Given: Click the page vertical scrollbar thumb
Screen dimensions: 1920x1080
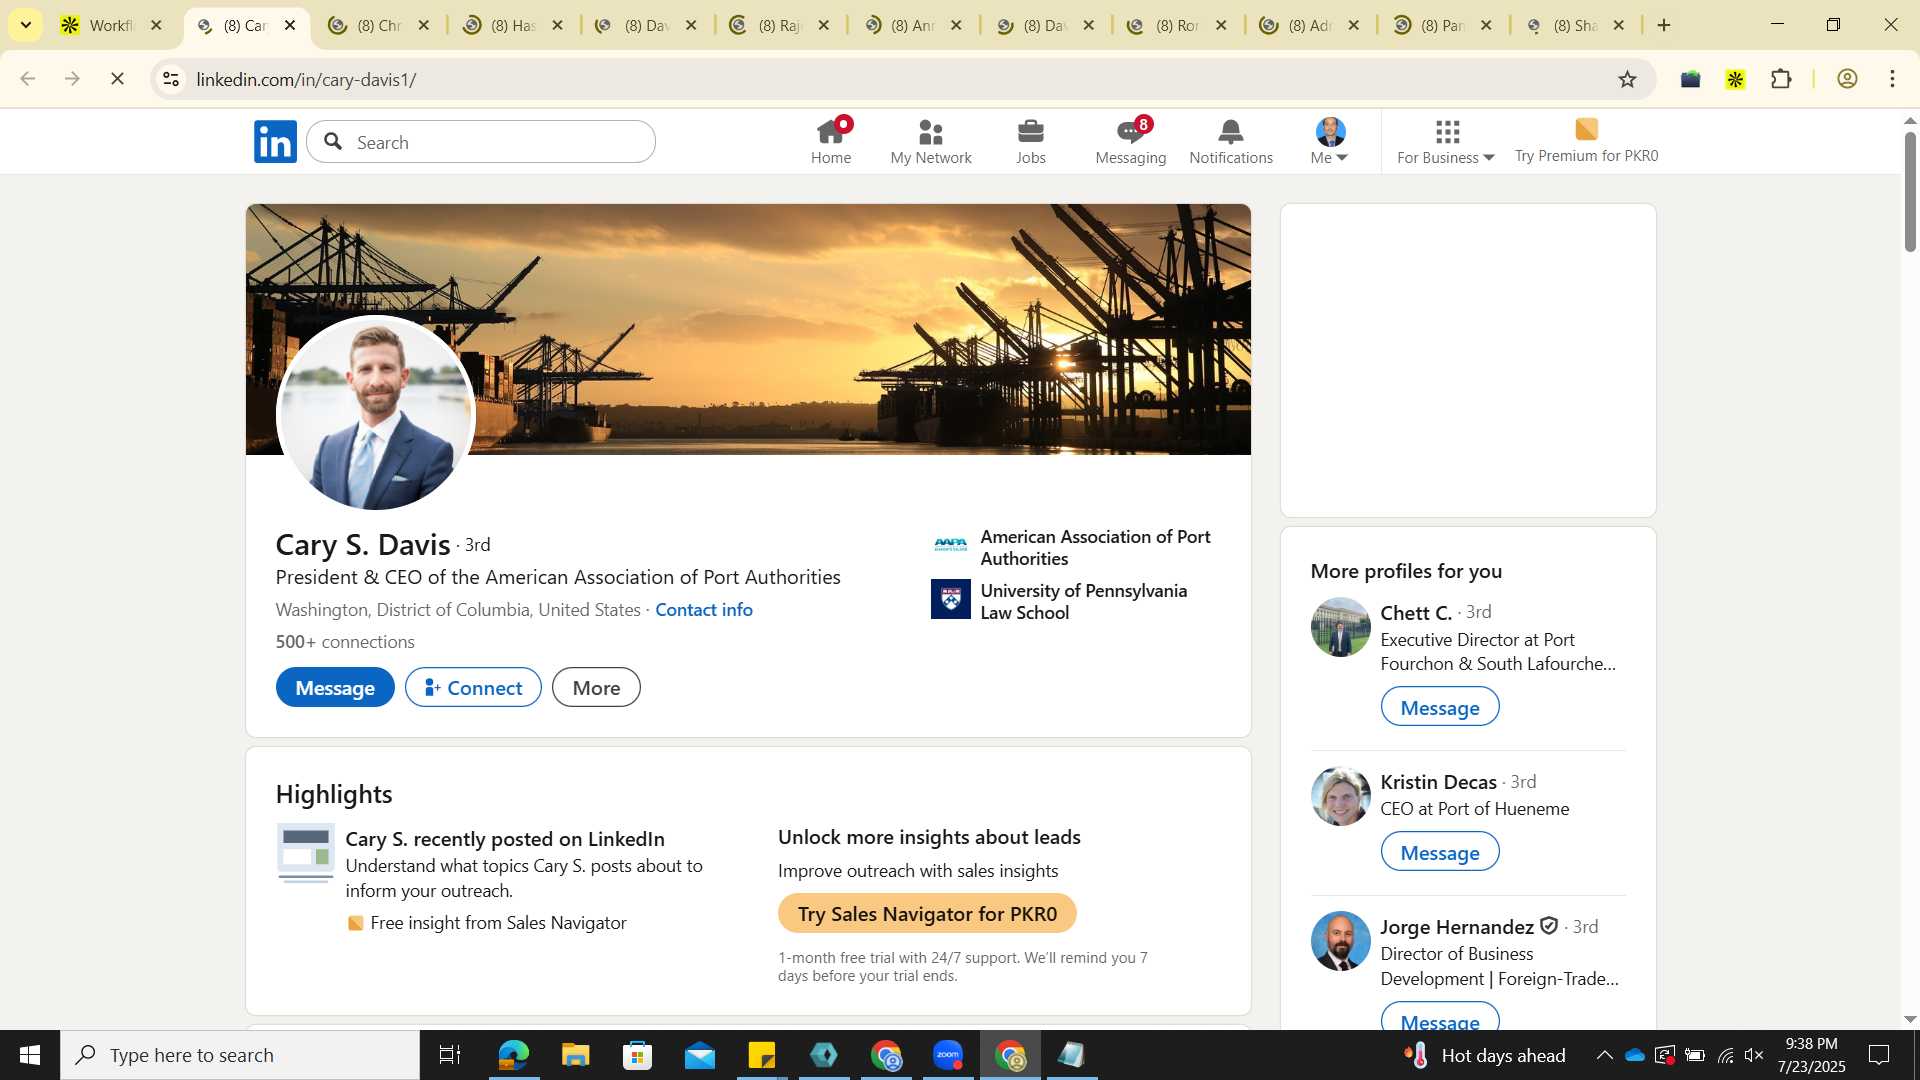Looking at the screenshot, I should (x=1910, y=190).
